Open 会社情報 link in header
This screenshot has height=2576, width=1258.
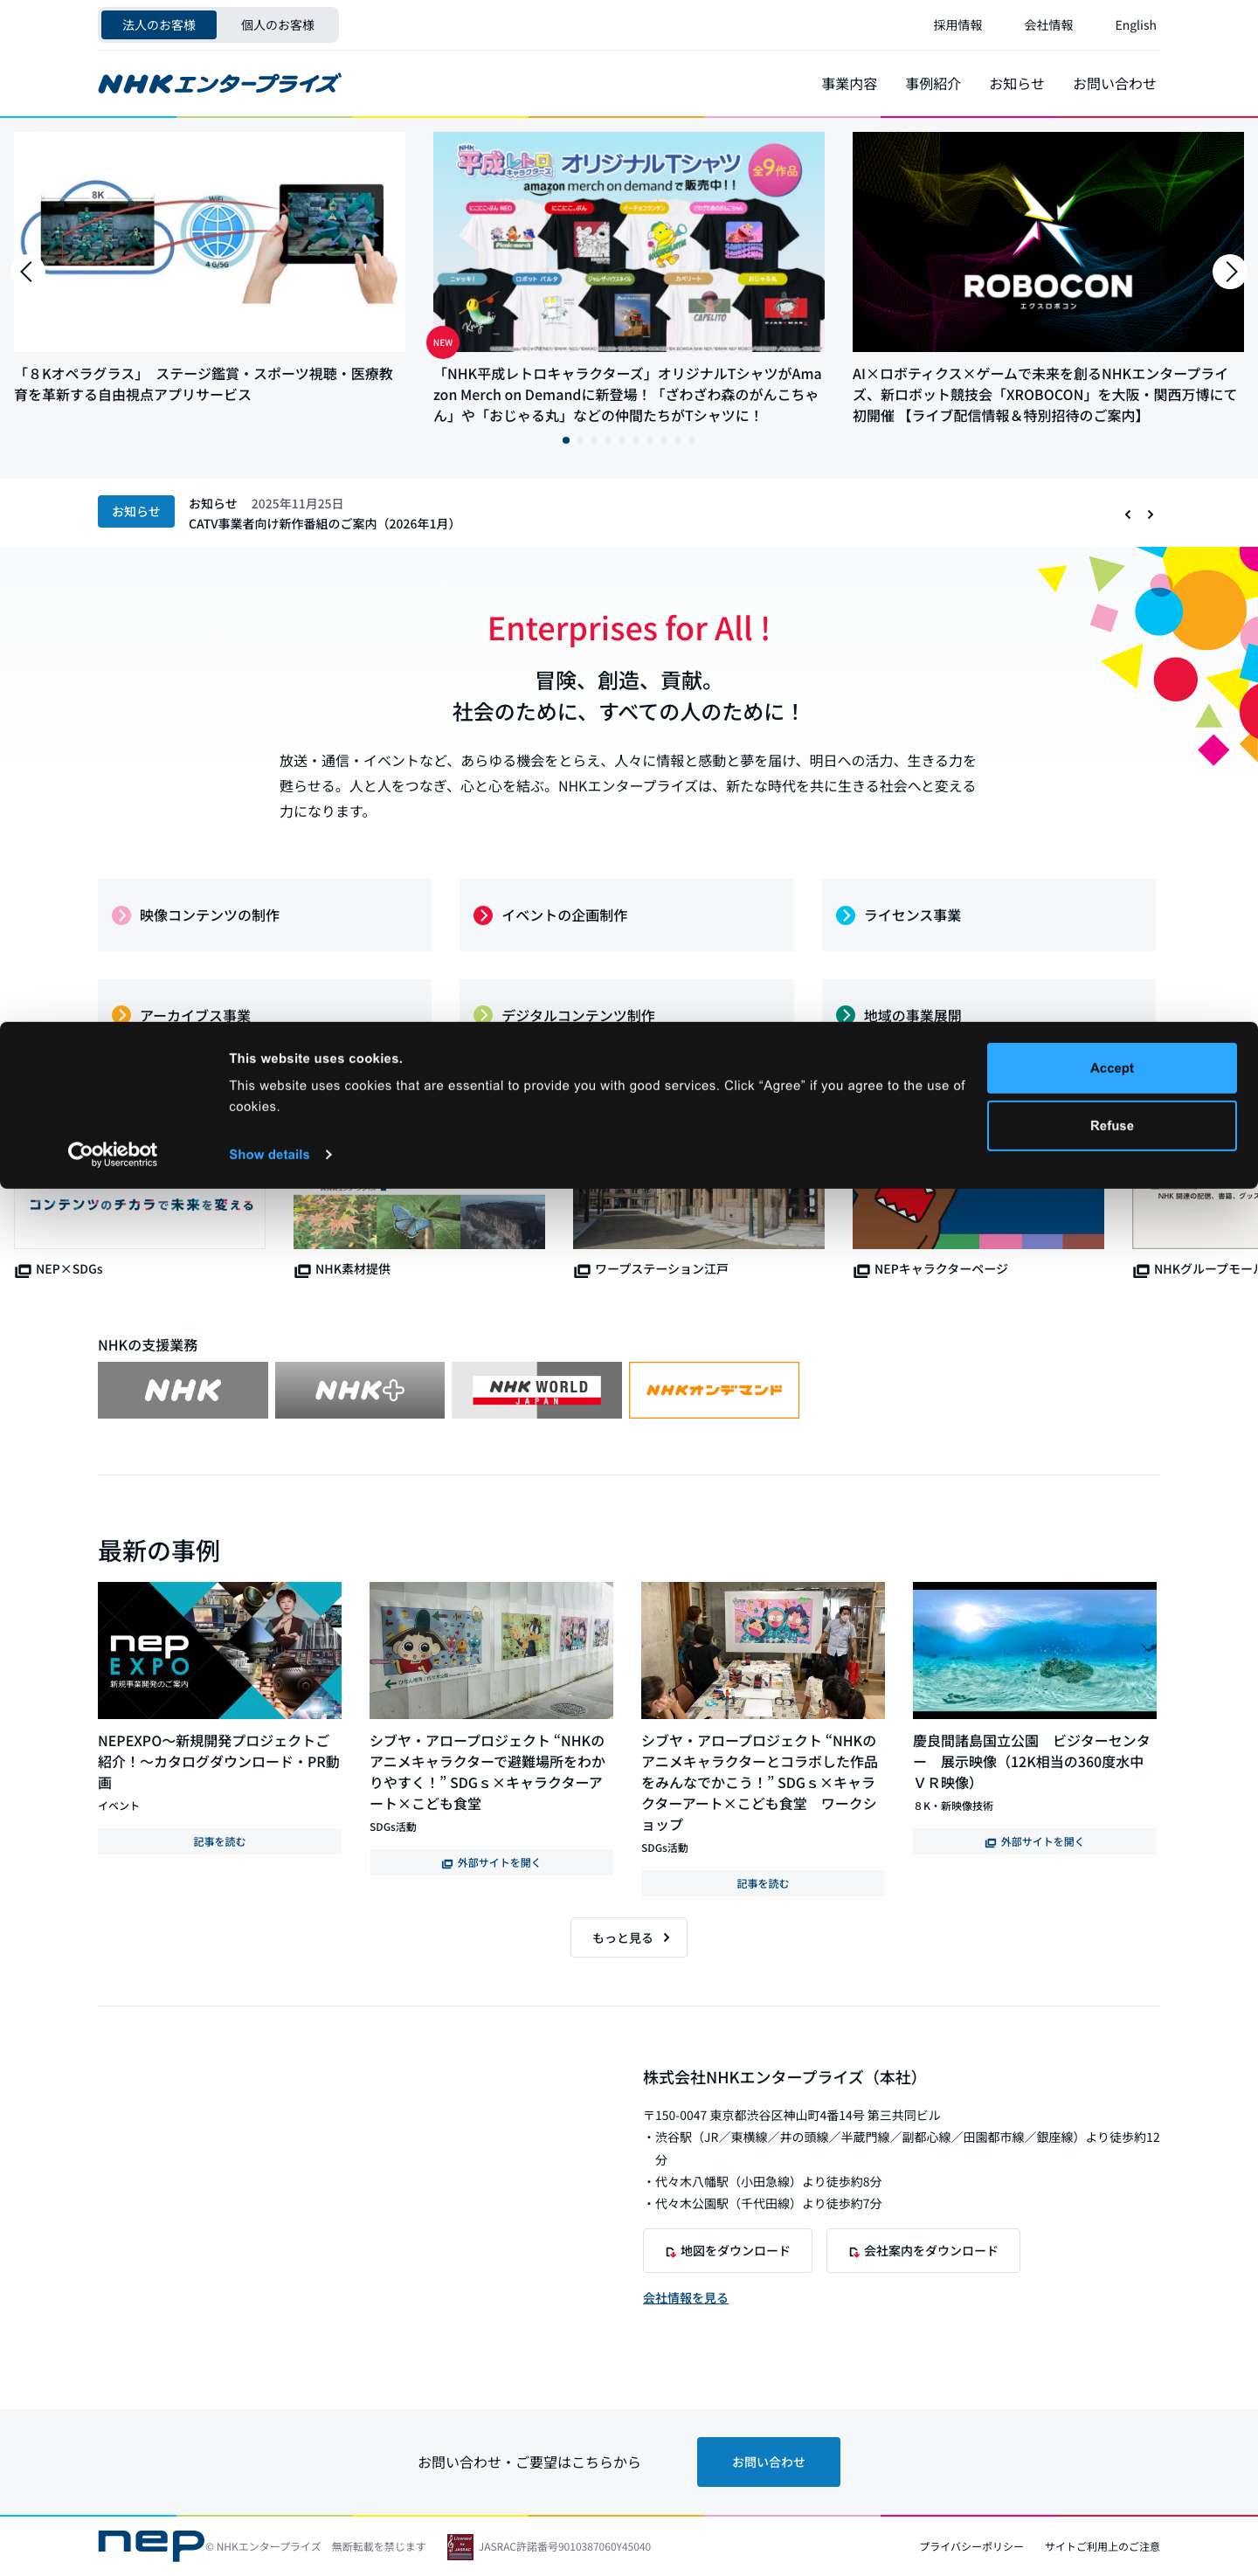[x=1048, y=25]
